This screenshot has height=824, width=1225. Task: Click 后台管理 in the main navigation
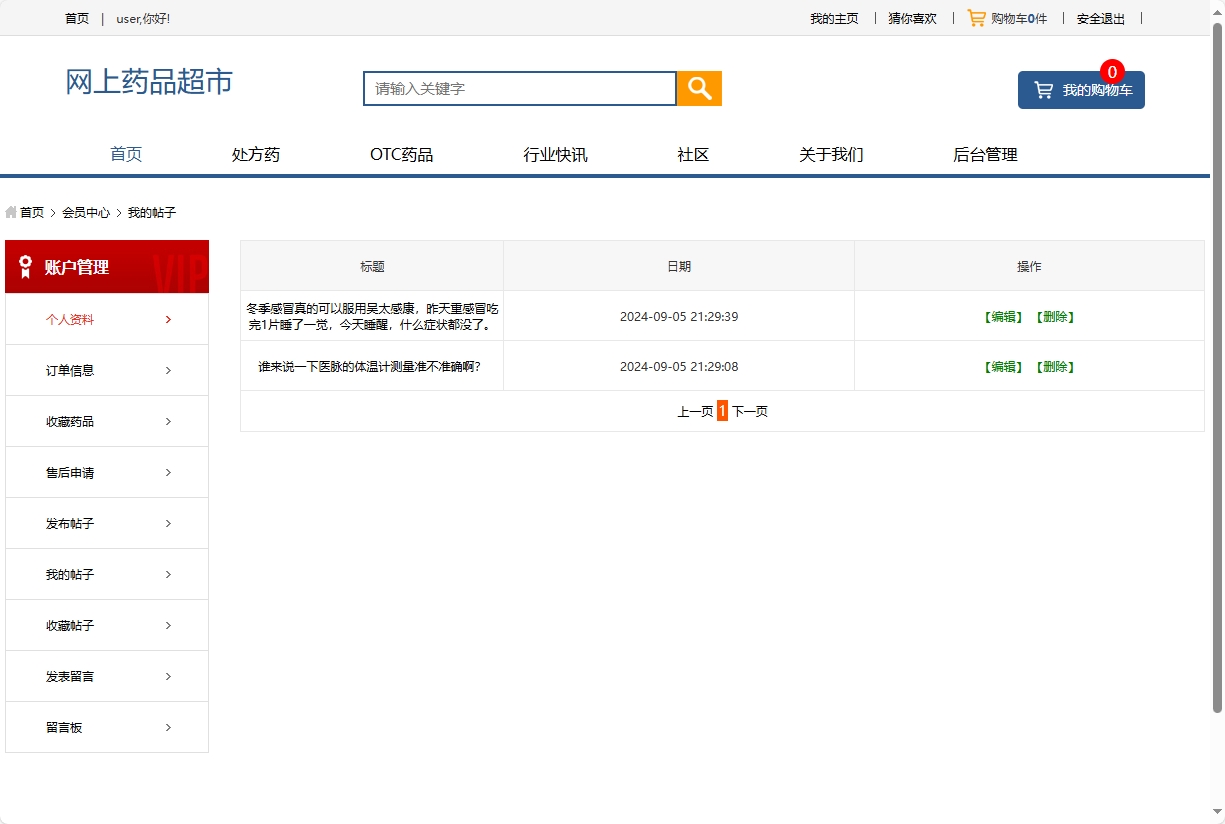986,154
